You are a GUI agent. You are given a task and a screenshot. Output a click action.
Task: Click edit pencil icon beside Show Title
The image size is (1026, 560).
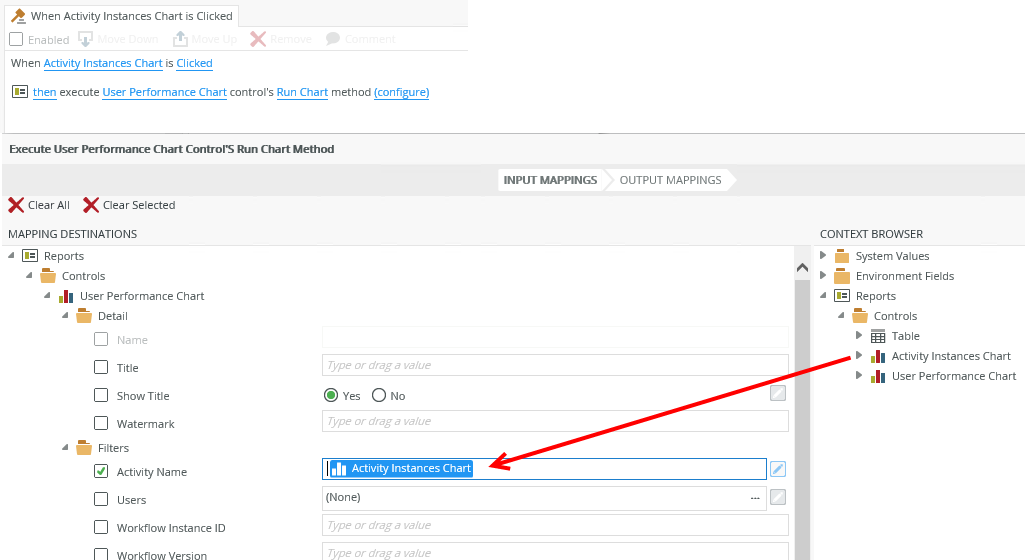pos(777,393)
